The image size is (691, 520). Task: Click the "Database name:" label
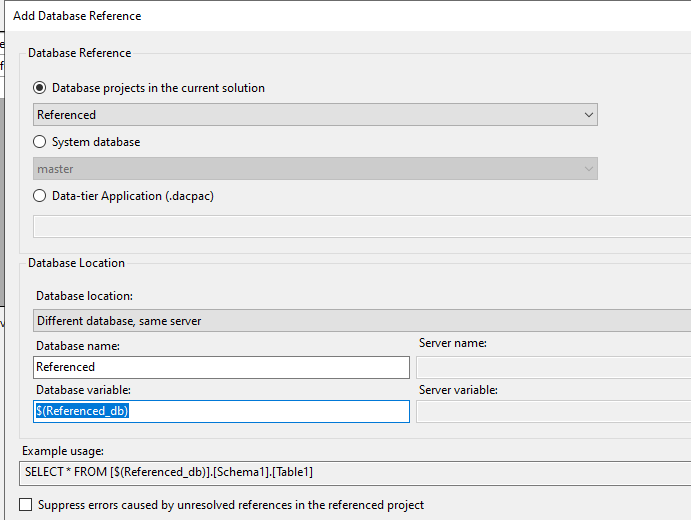click(78, 346)
